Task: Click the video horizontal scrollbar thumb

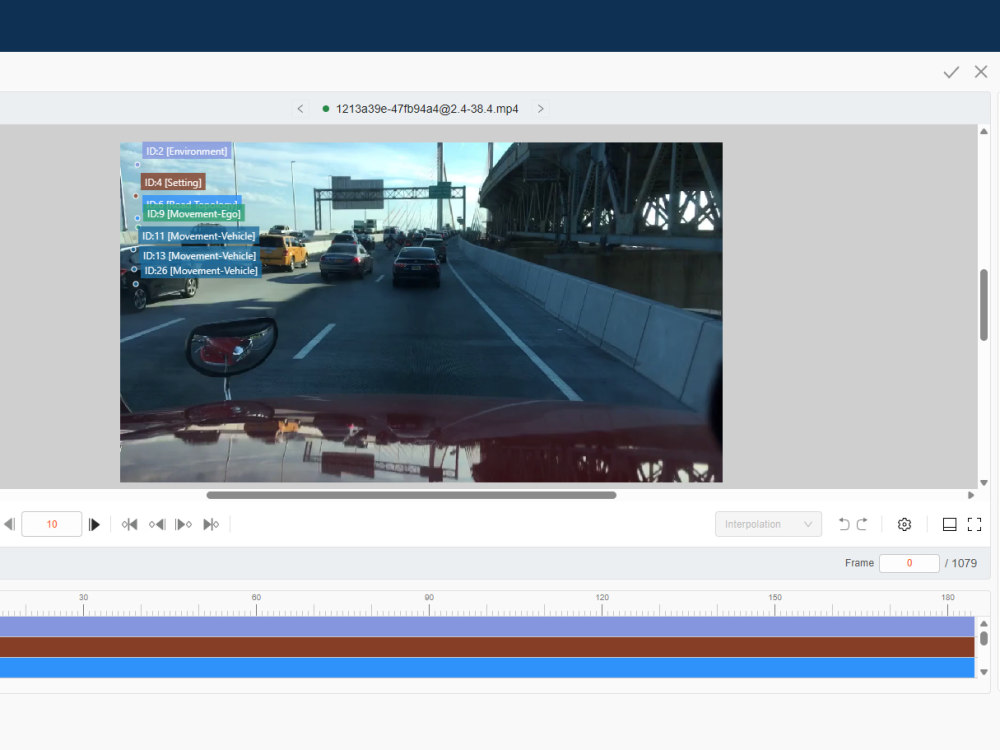Action: pyautogui.click(x=411, y=495)
